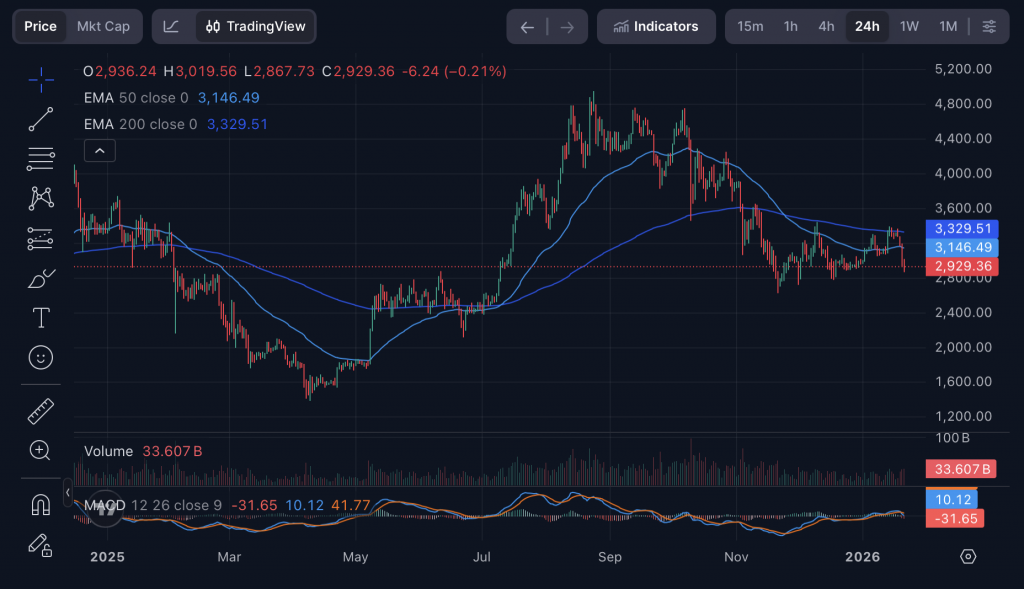Collapse the indicator legend with the chevron
Viewport: 1024px width, 589px height.
(100, 151)
